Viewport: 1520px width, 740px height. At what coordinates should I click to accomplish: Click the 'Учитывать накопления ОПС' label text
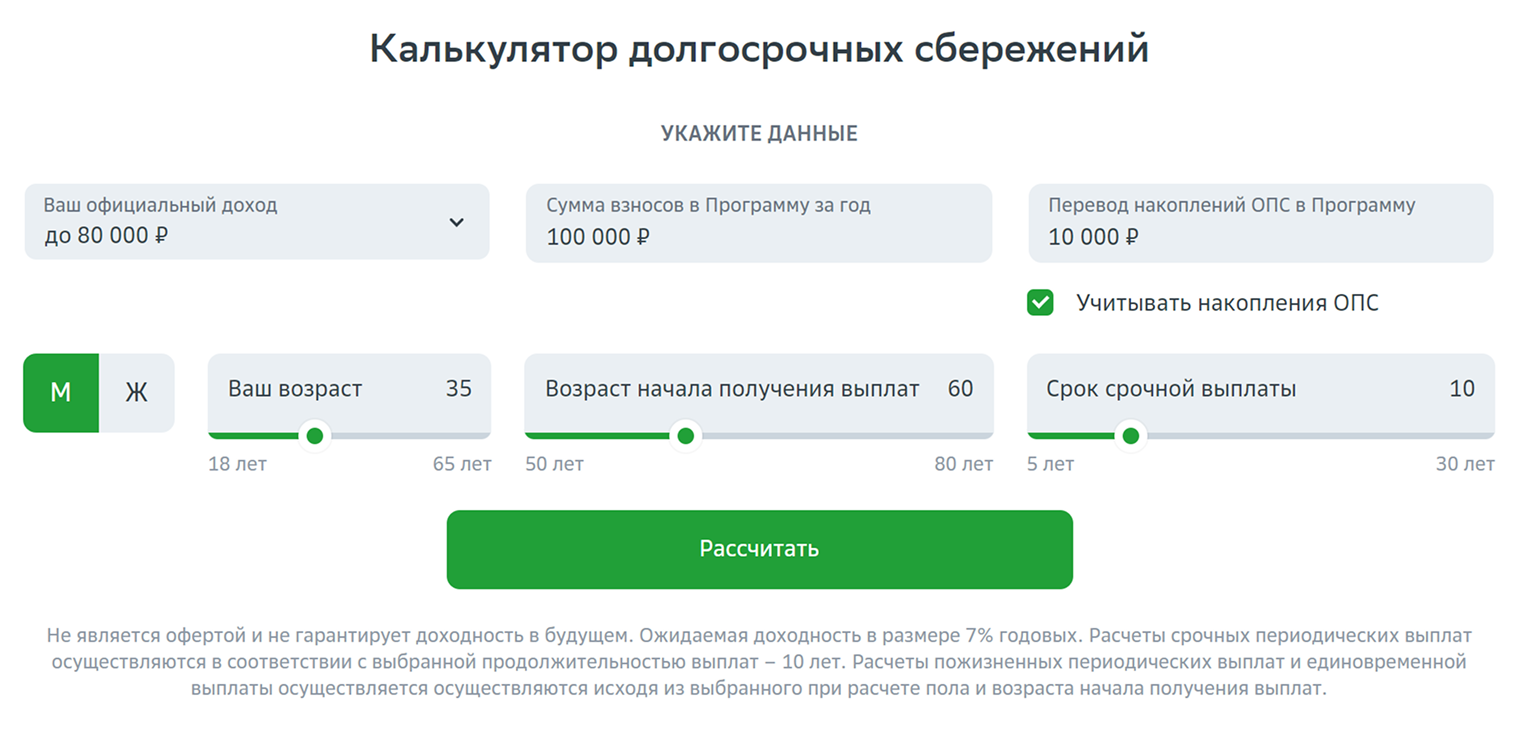pyautogui.click(x=1227, y=303)
